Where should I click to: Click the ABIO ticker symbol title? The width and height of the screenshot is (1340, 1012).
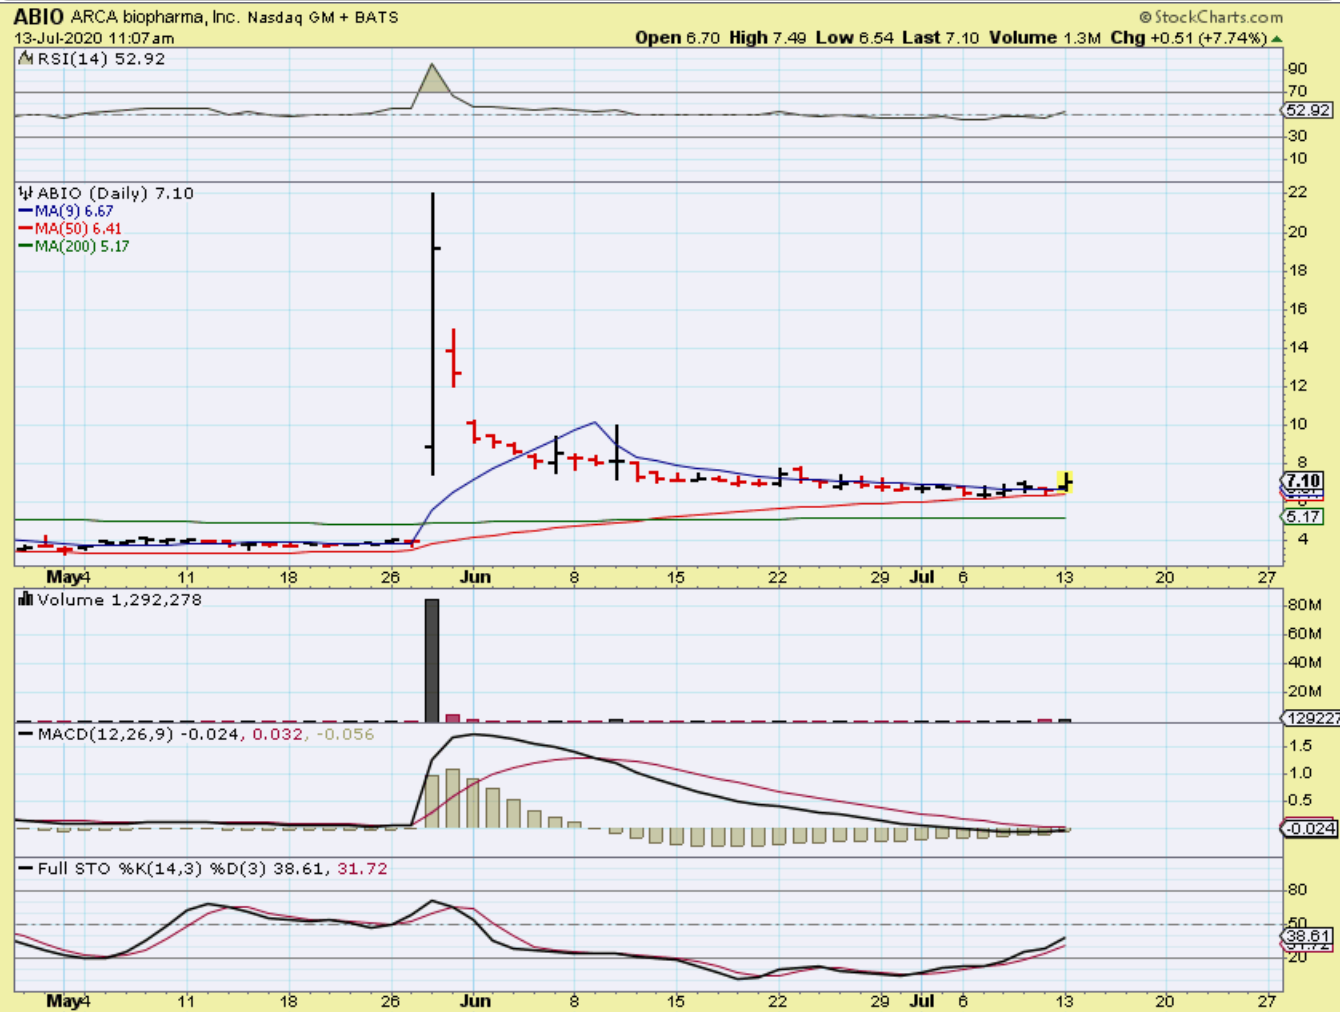pyautogui.click(x=38, y=17)
